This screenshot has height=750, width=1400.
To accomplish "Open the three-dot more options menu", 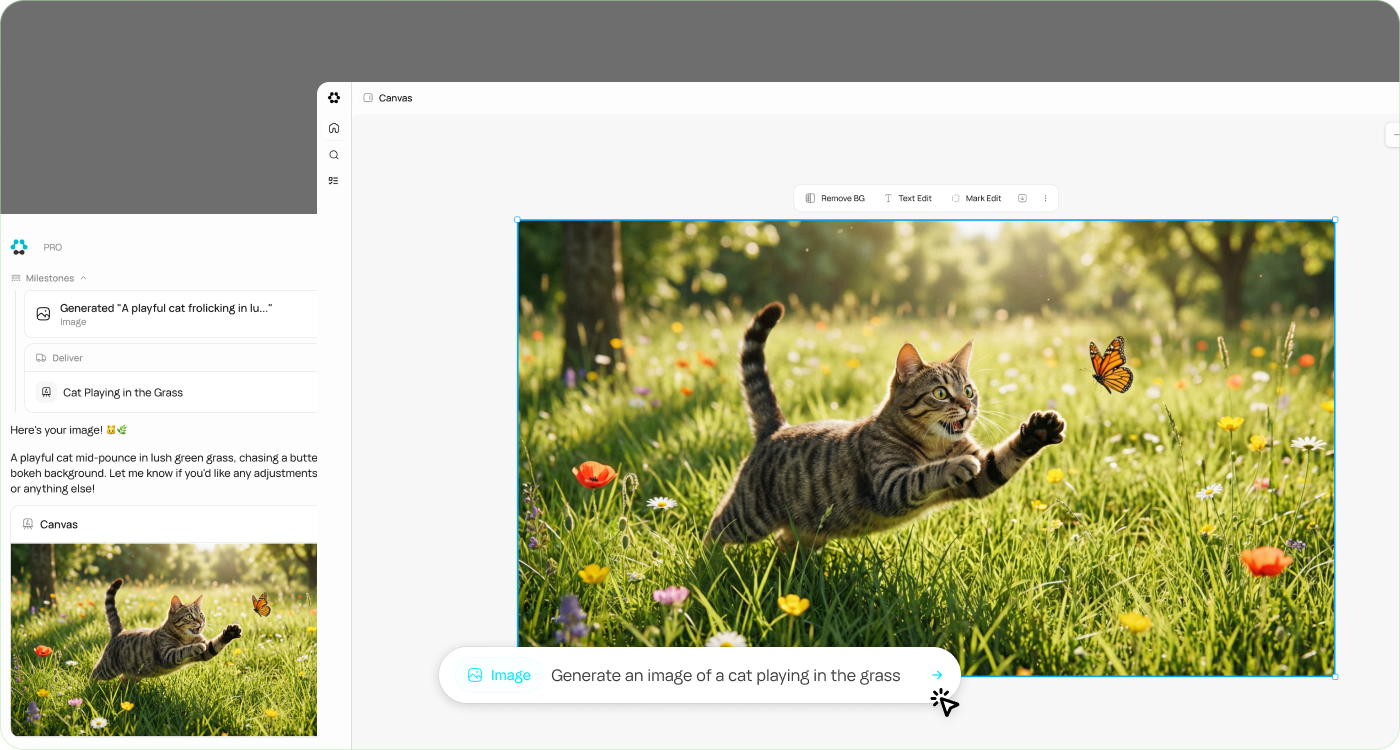I will click(x=1046, y=198).
